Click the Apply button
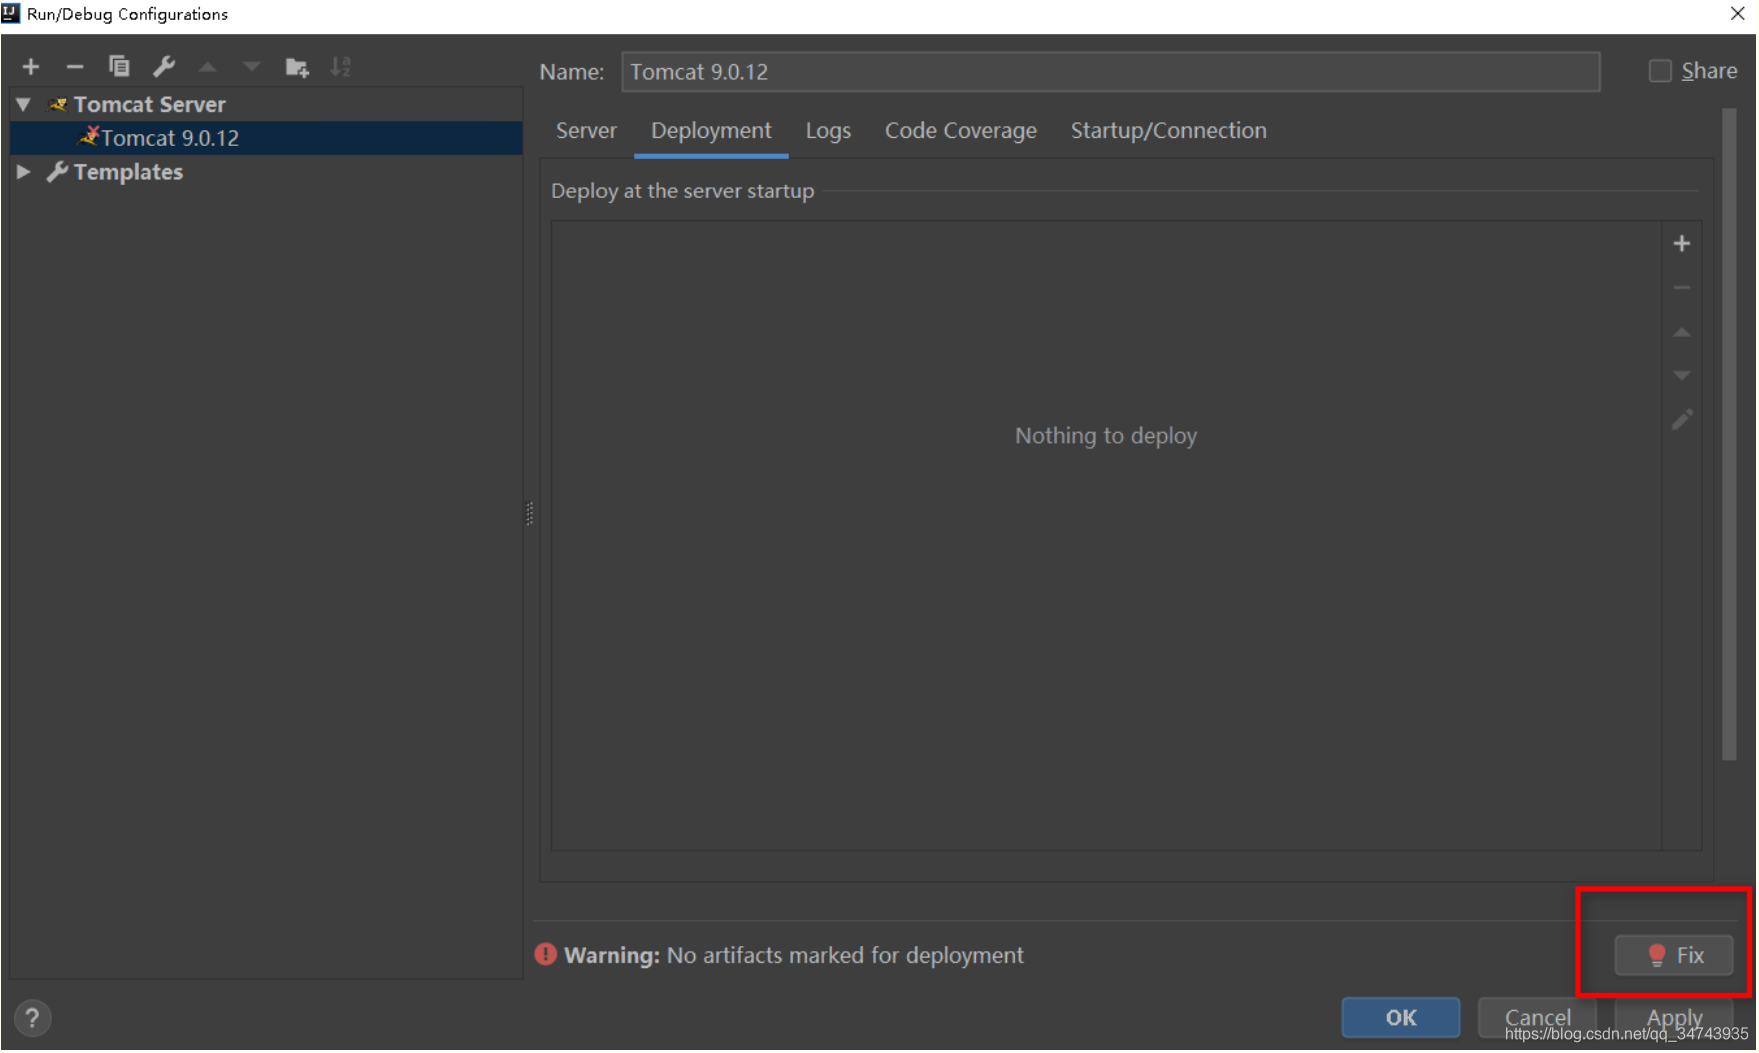The width and height of the screenshot is (1759, 1053). [1675, 1018]
